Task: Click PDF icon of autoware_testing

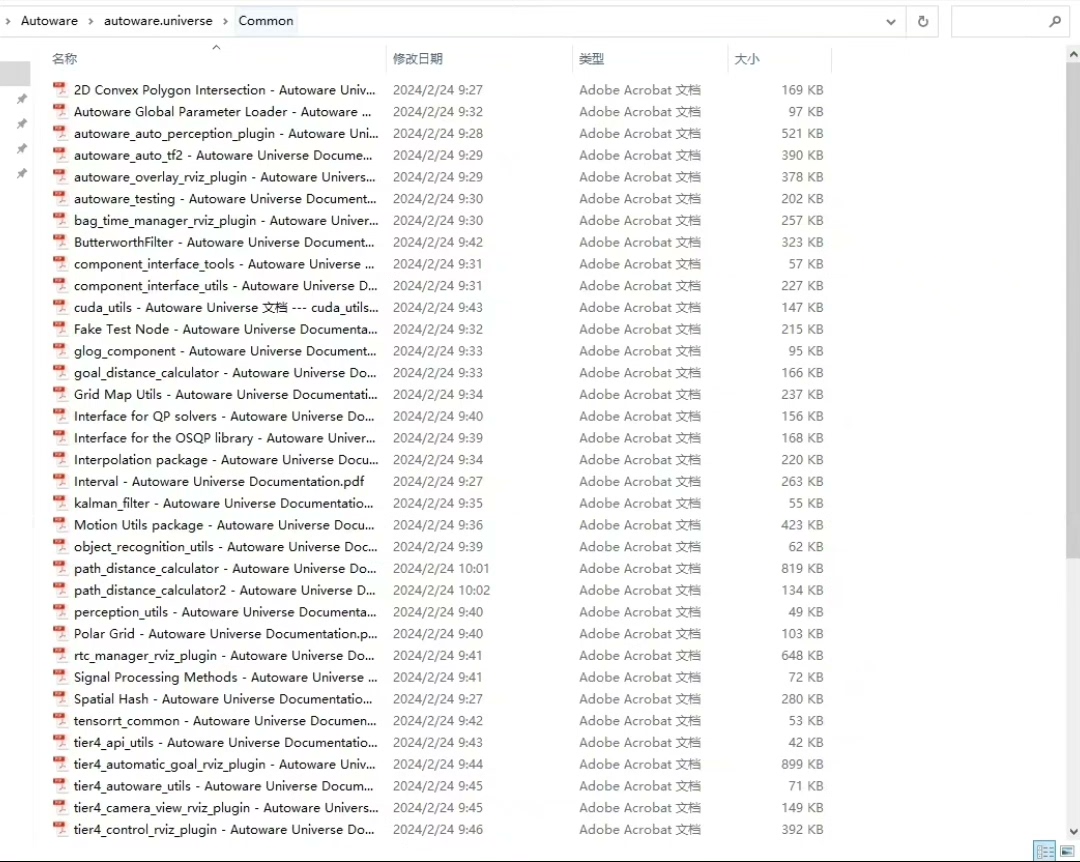Action: coord(61,198)
